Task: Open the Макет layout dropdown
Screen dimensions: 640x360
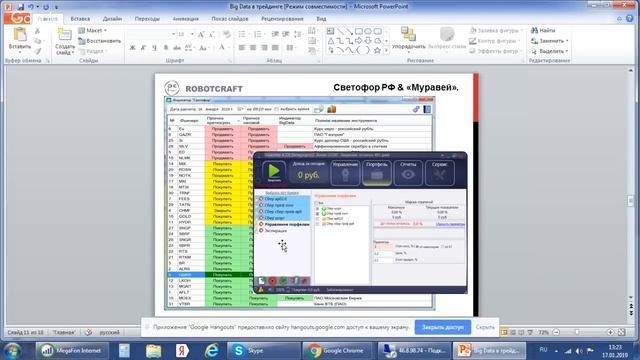Action: (93, 31)
